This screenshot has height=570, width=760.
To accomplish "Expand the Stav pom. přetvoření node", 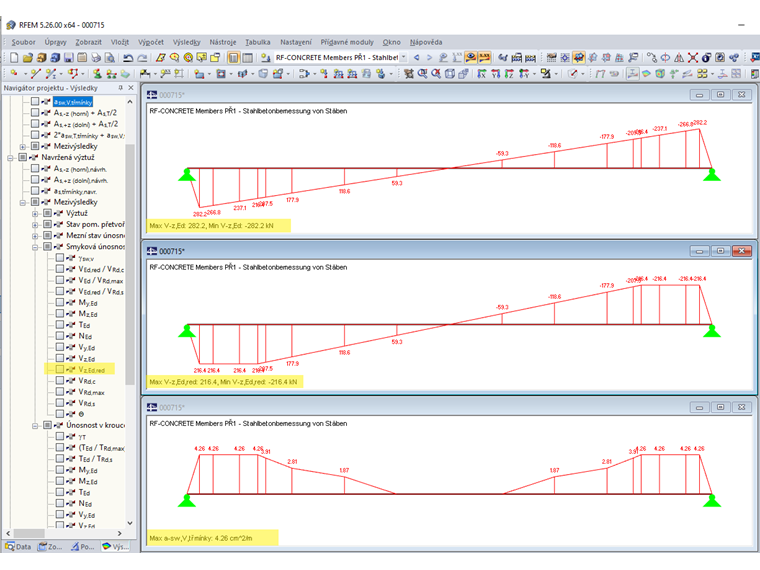I will click(x=35, y=224).
